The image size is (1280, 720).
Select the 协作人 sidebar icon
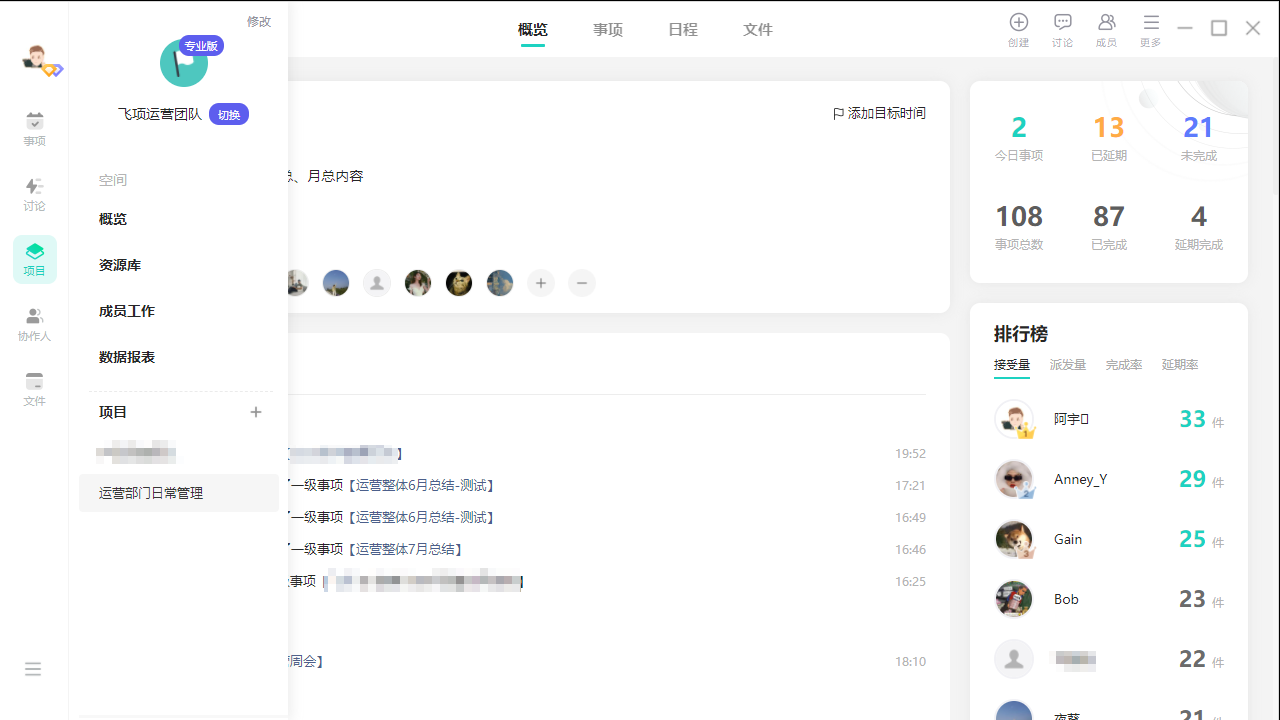tap(35, 324)
